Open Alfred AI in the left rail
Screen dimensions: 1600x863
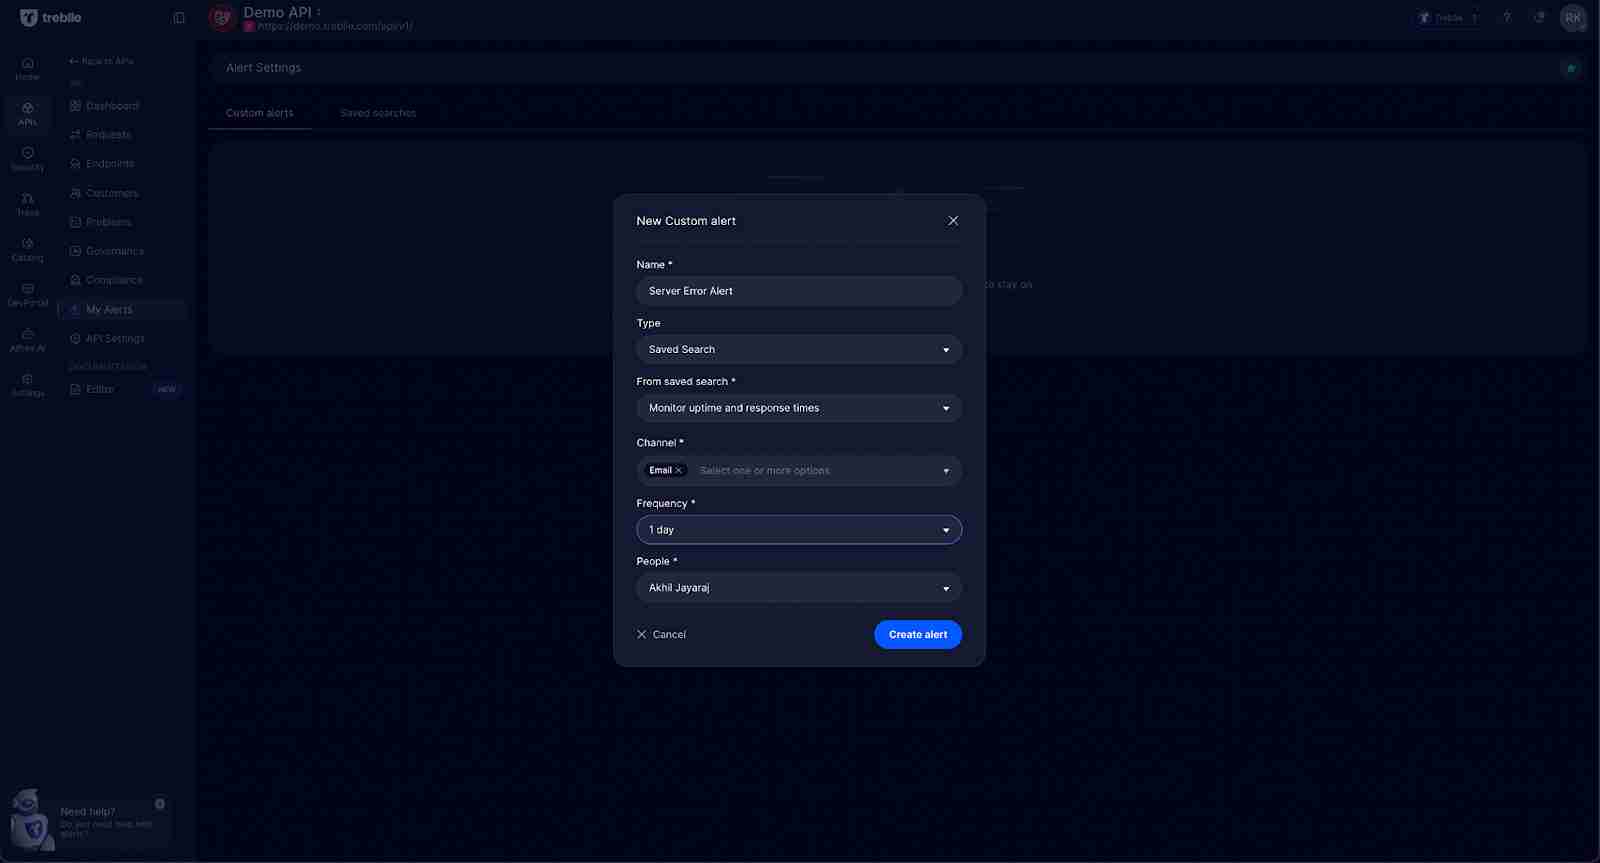click(x=27, y=340)
